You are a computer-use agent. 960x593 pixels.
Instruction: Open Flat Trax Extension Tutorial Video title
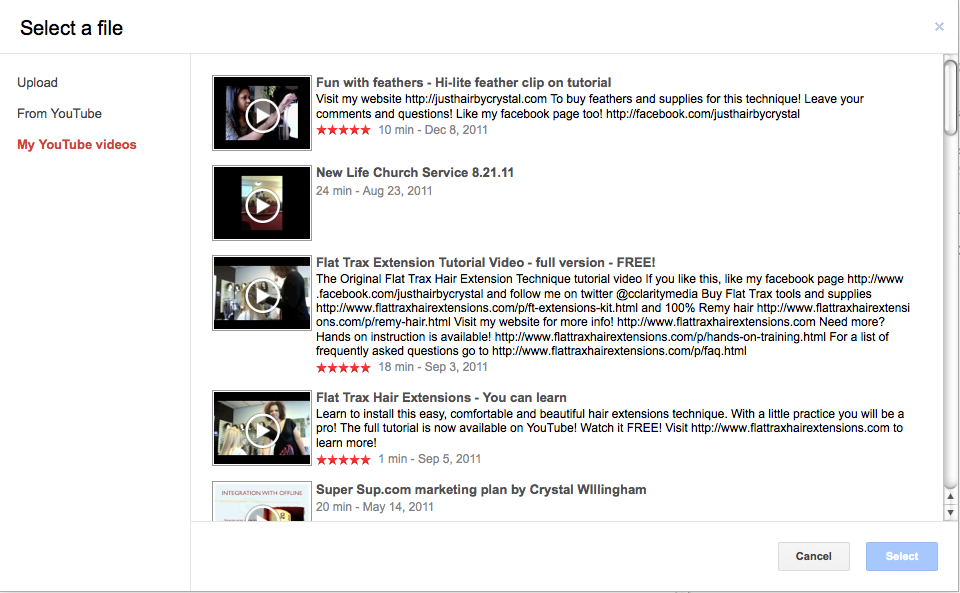click(486, 263)
